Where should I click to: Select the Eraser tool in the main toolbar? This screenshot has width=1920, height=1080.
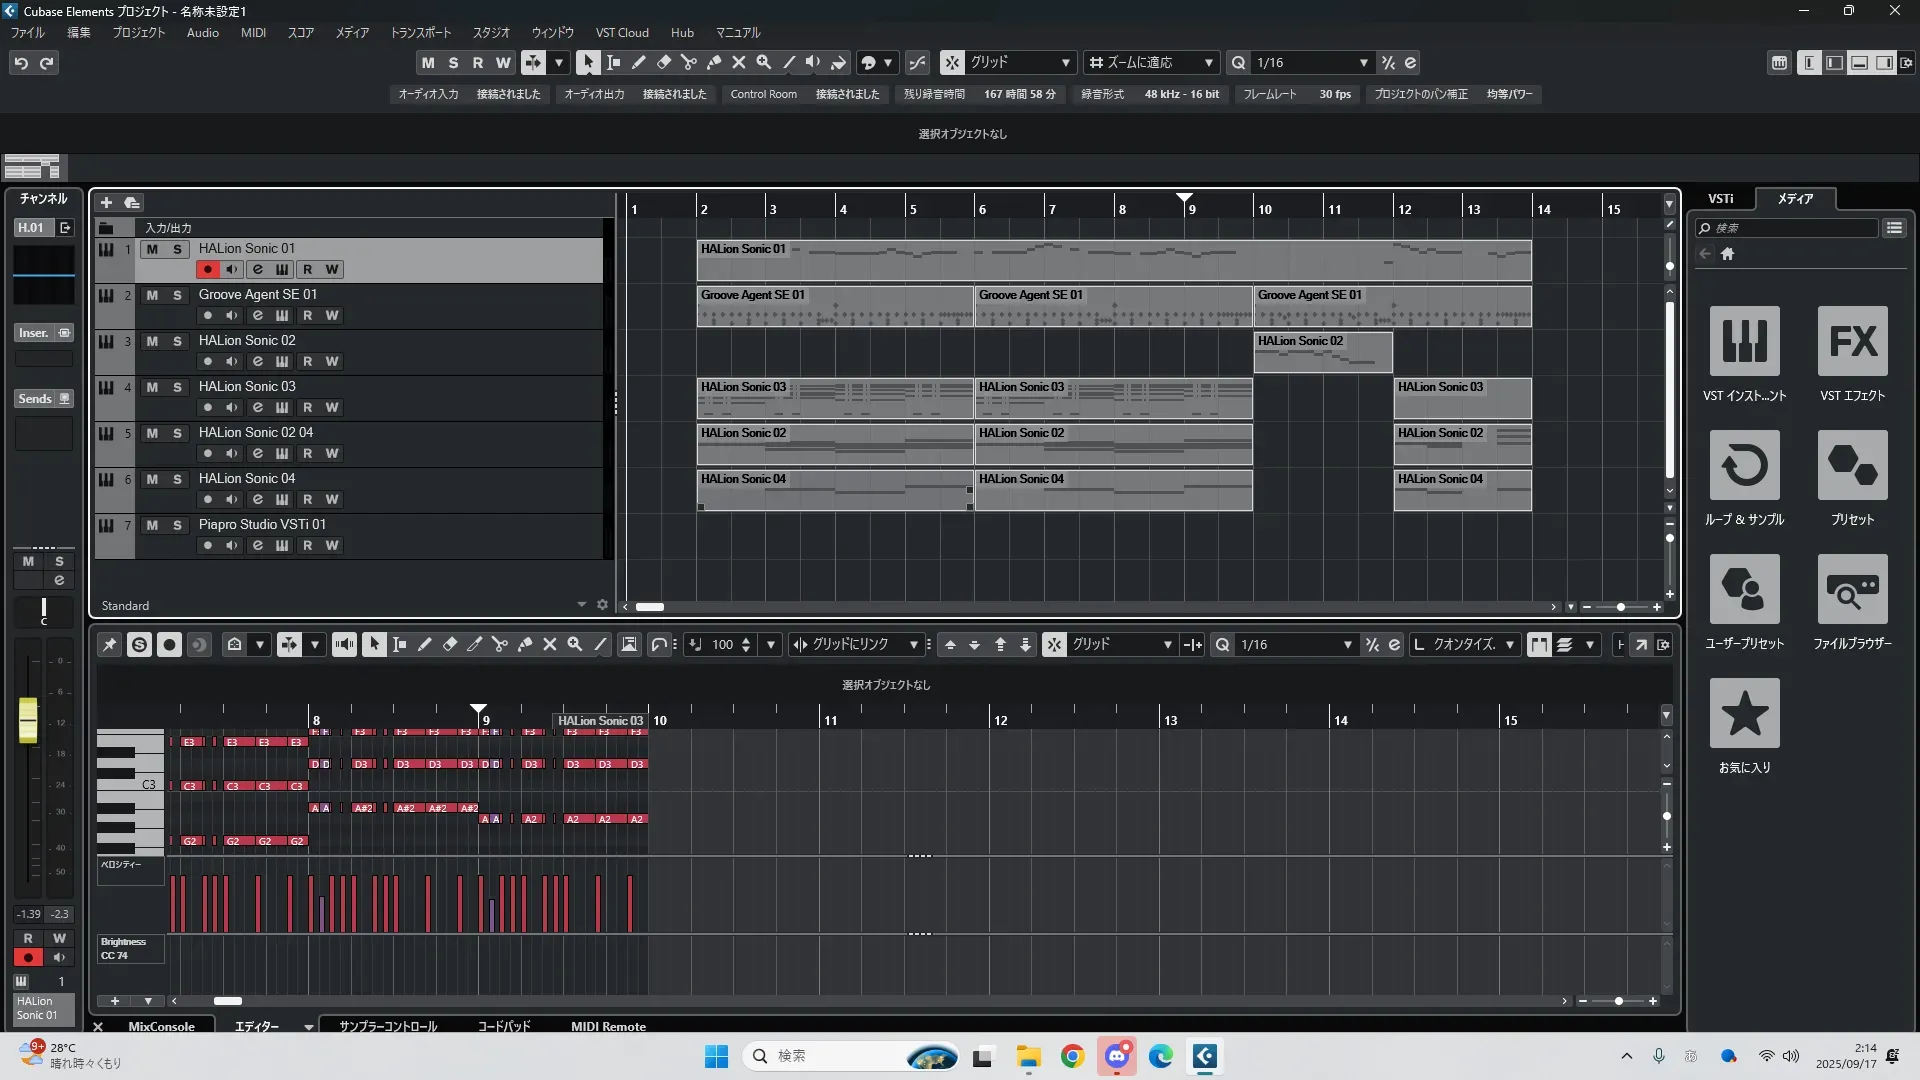[664, 63]
